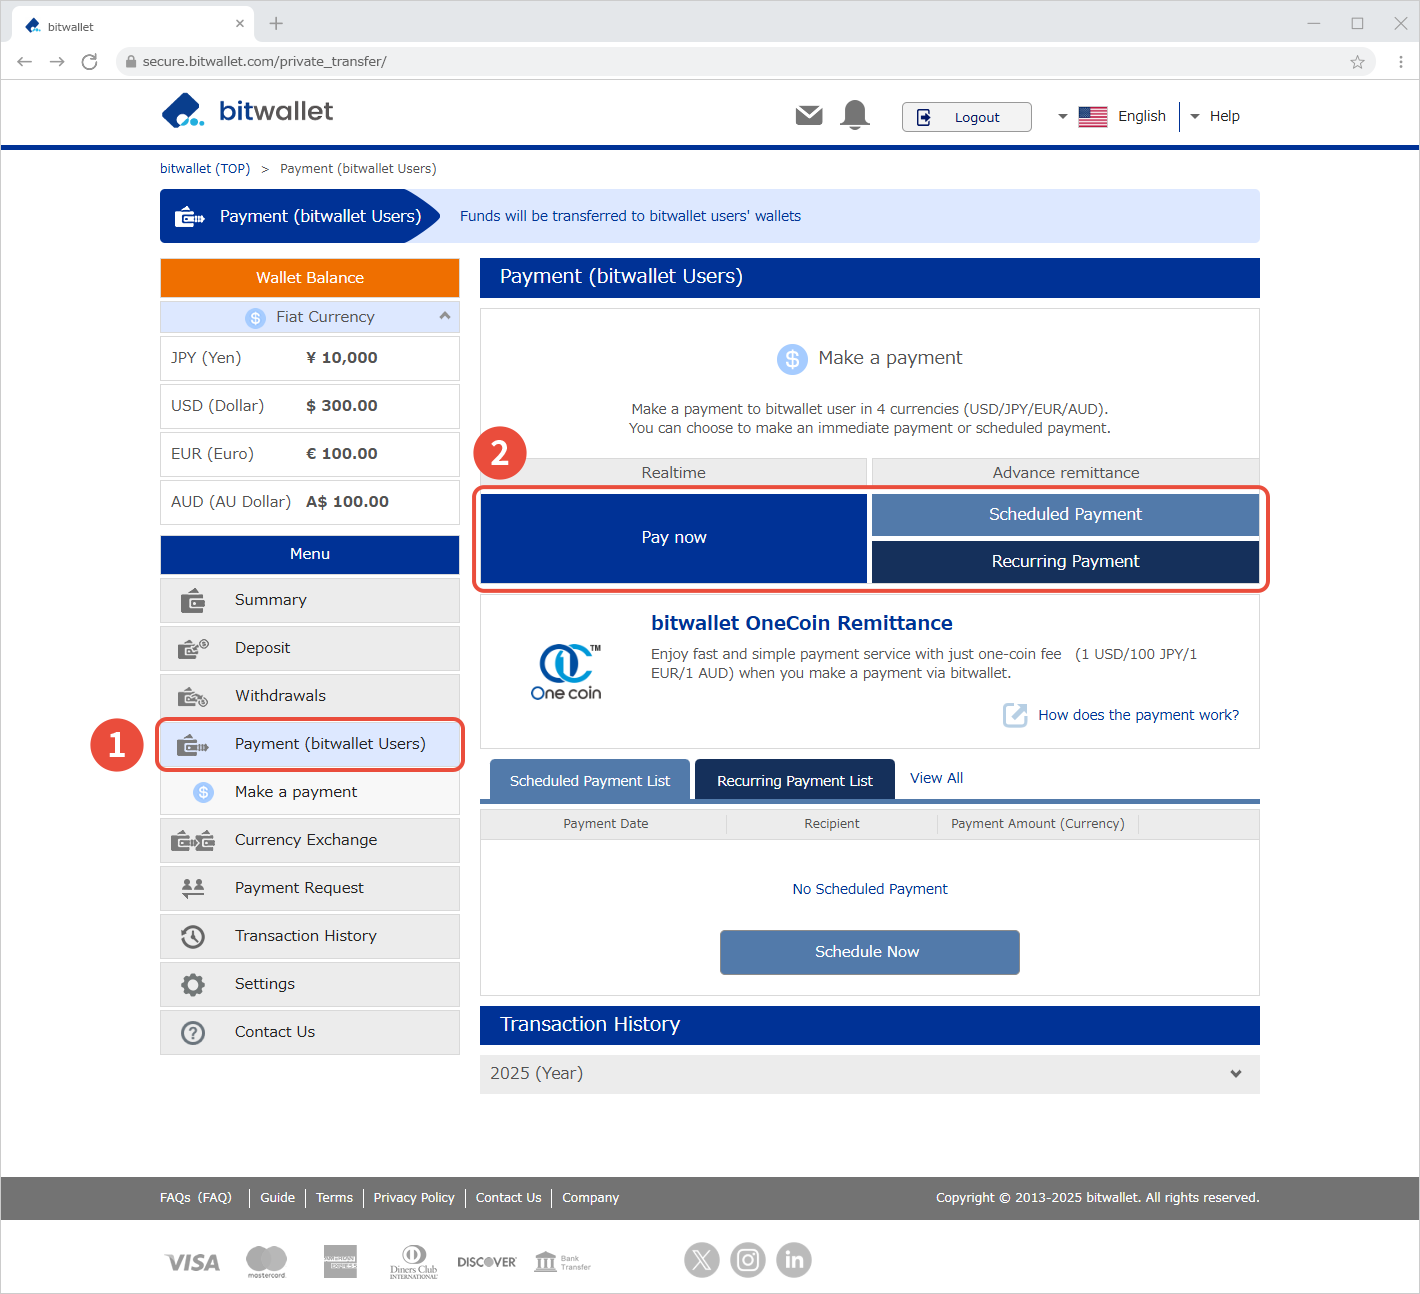The image size is (1420, 1294).
Task: Click the browser back arrow
Action: pyautogui.click(x=25, y=62)
